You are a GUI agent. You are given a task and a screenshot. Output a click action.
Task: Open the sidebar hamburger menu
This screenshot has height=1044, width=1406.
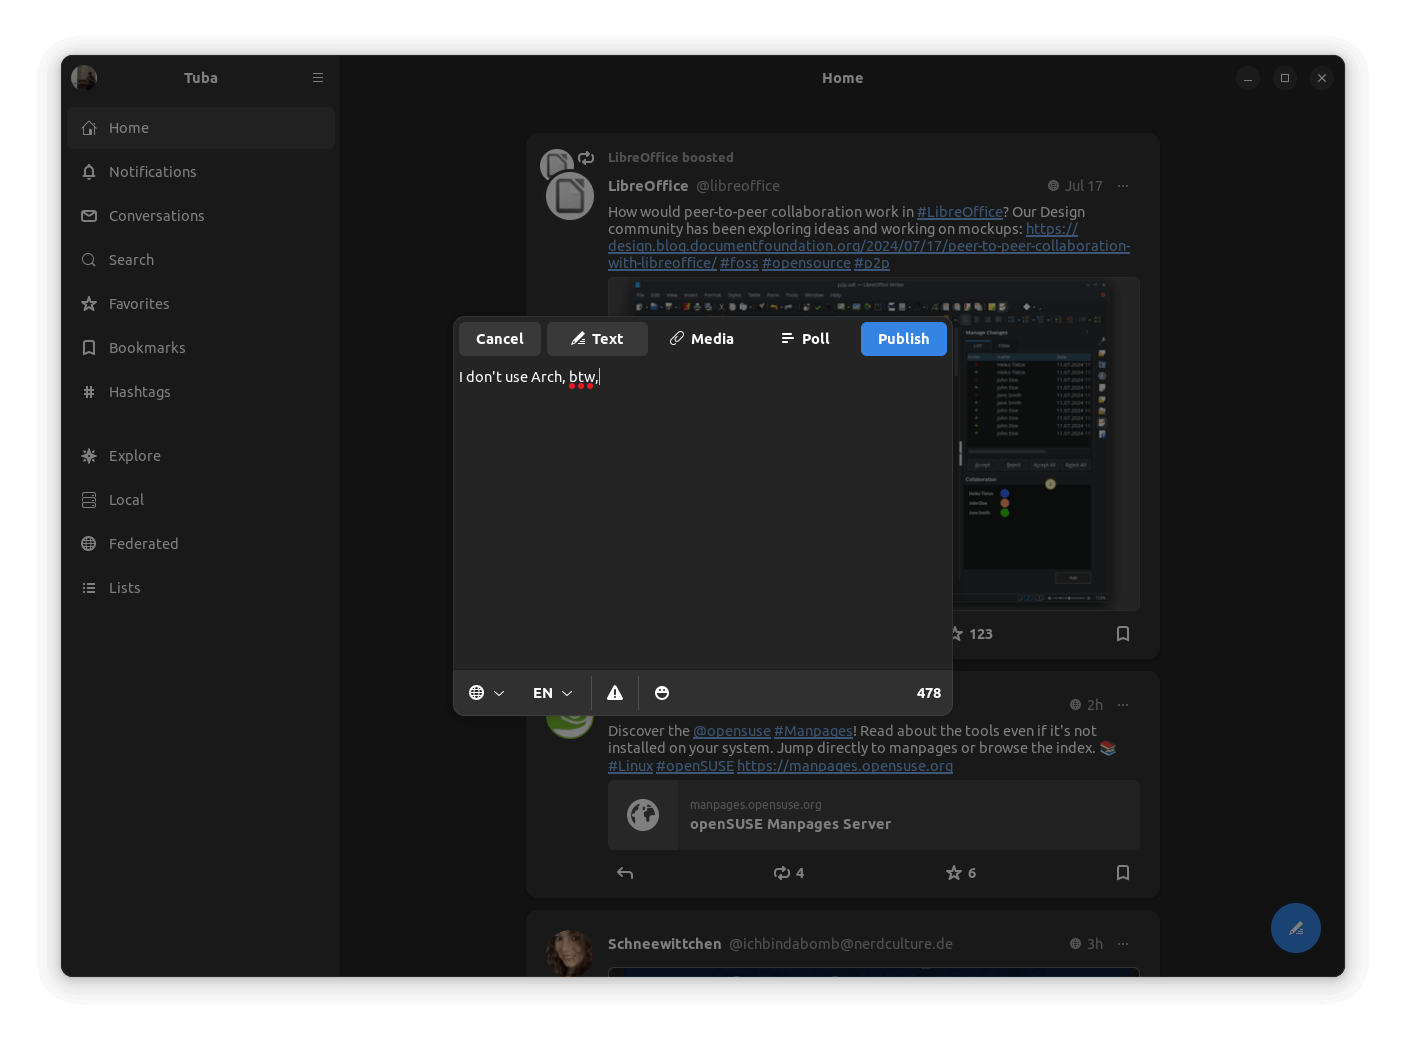[317, 77]
